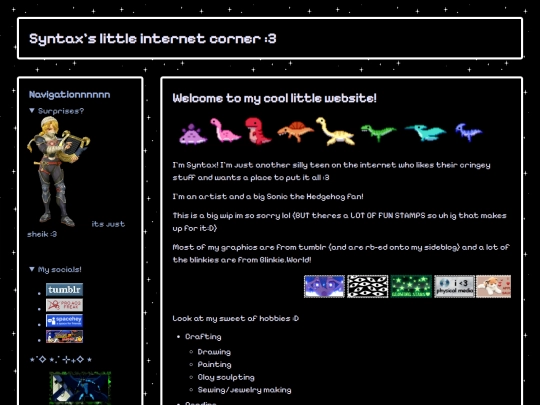Viewport: 540px width, 405px height.
Task: Click the paragraph mentioning Blinkie.World
Action: tap(341, 253)
